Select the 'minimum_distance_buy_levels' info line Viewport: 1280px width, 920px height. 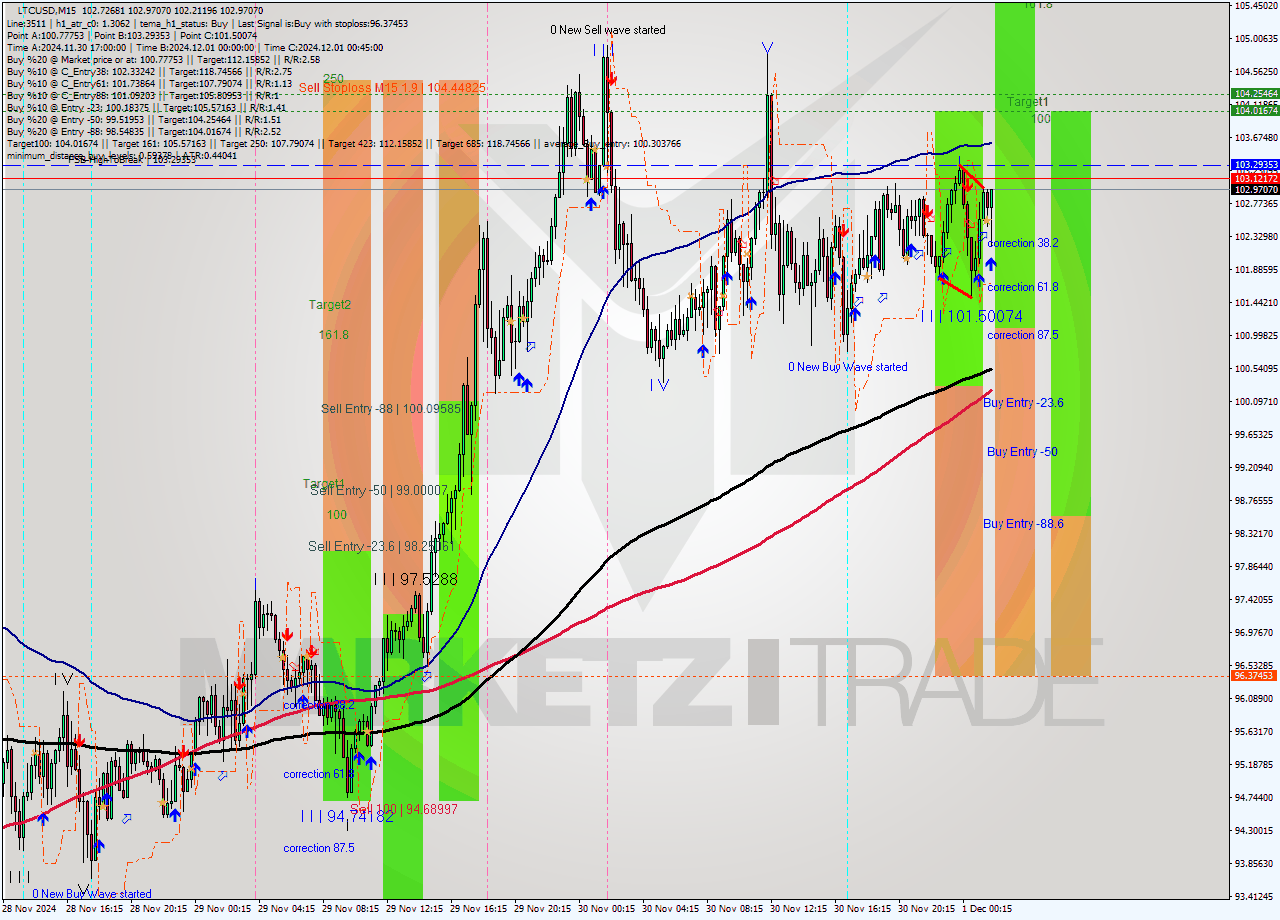coord(121,155)
